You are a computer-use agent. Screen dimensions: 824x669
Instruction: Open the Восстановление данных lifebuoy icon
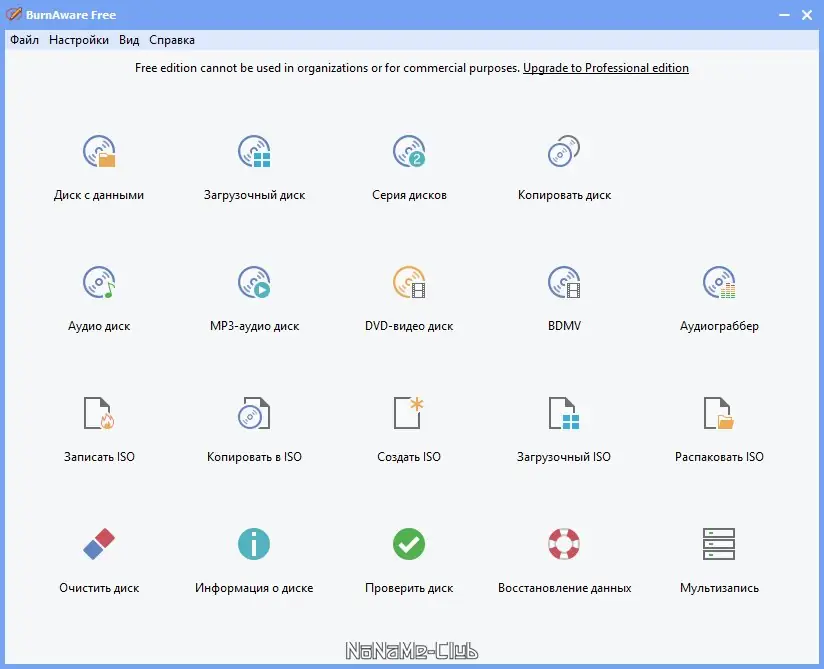[x=564, y=544]
